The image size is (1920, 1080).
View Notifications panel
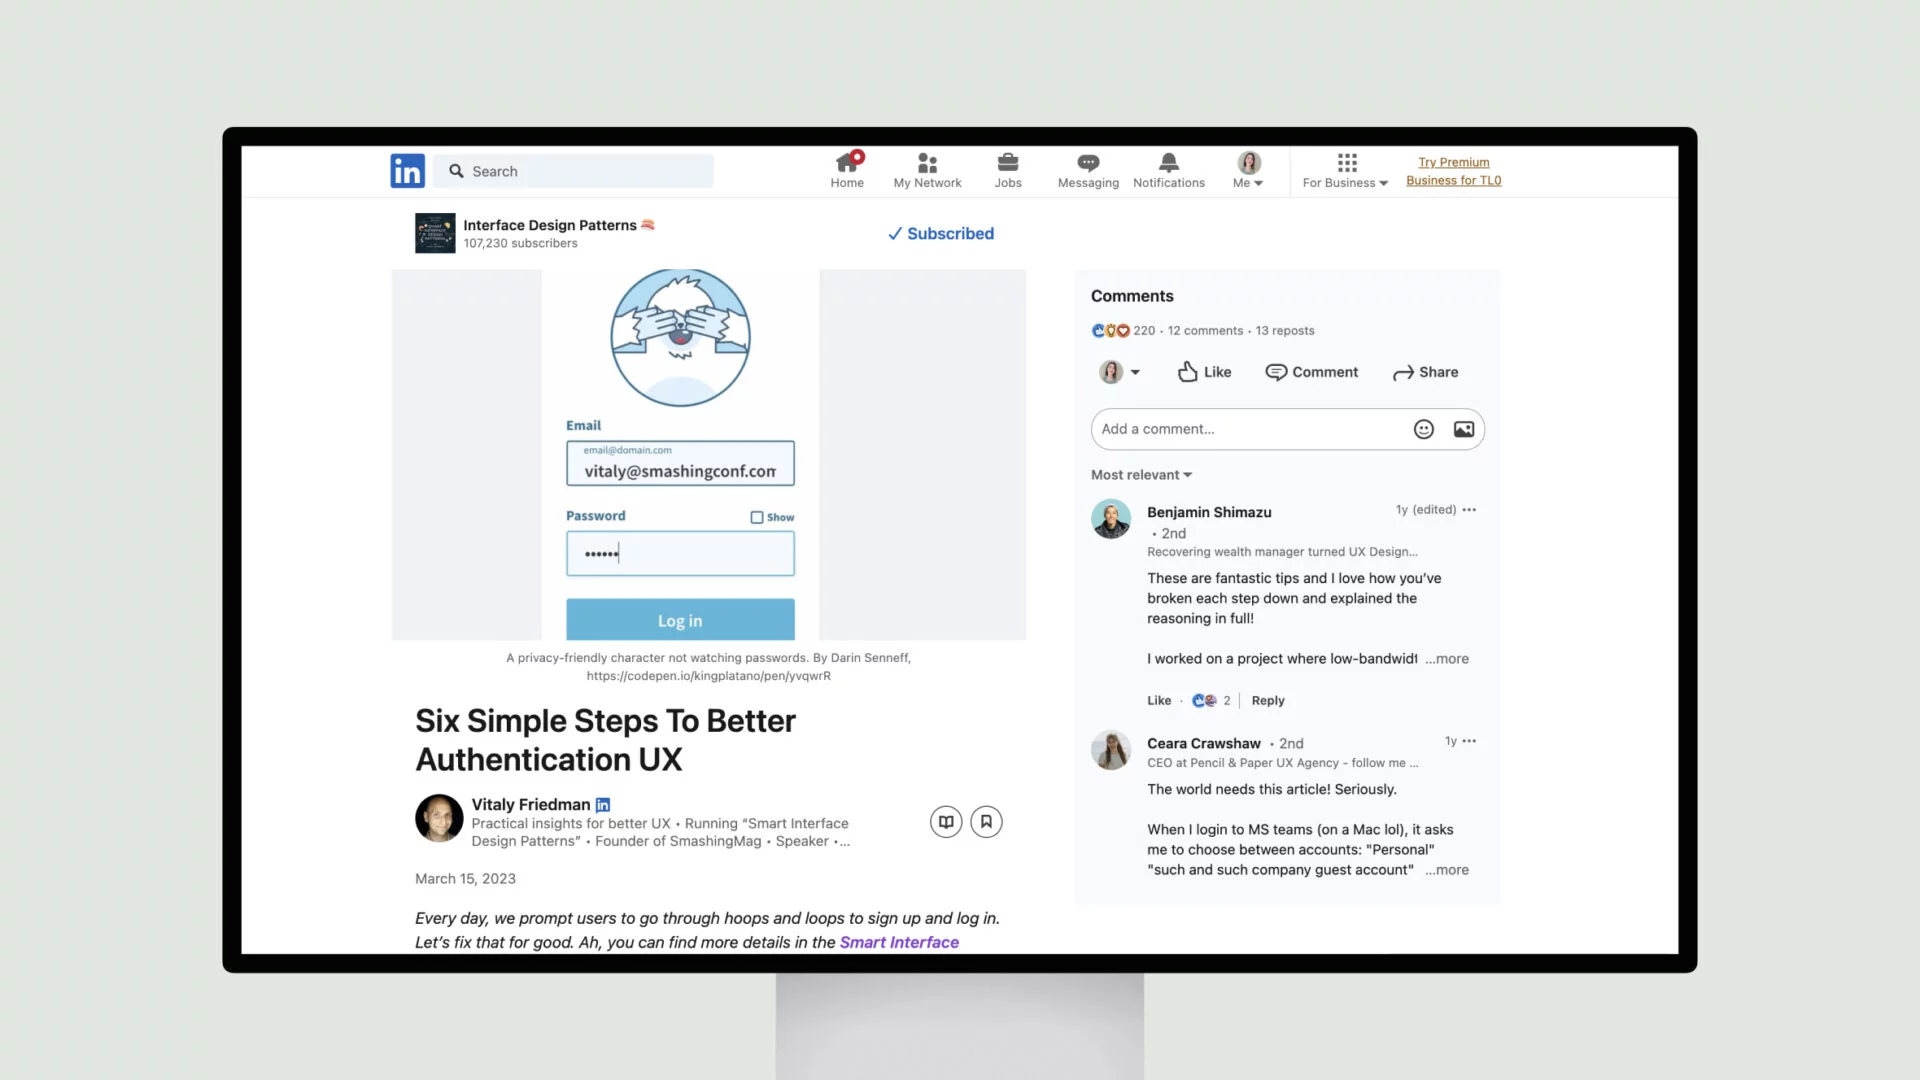[1168, 169]
